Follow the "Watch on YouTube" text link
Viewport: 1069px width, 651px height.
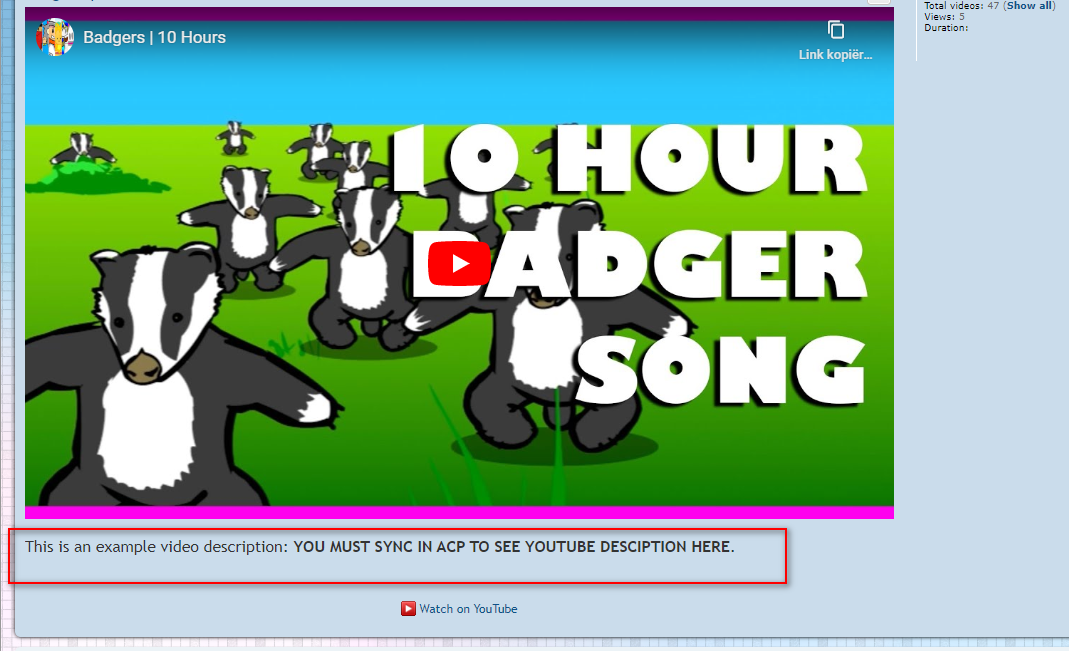pyautogui.click(x=468, y=608)
